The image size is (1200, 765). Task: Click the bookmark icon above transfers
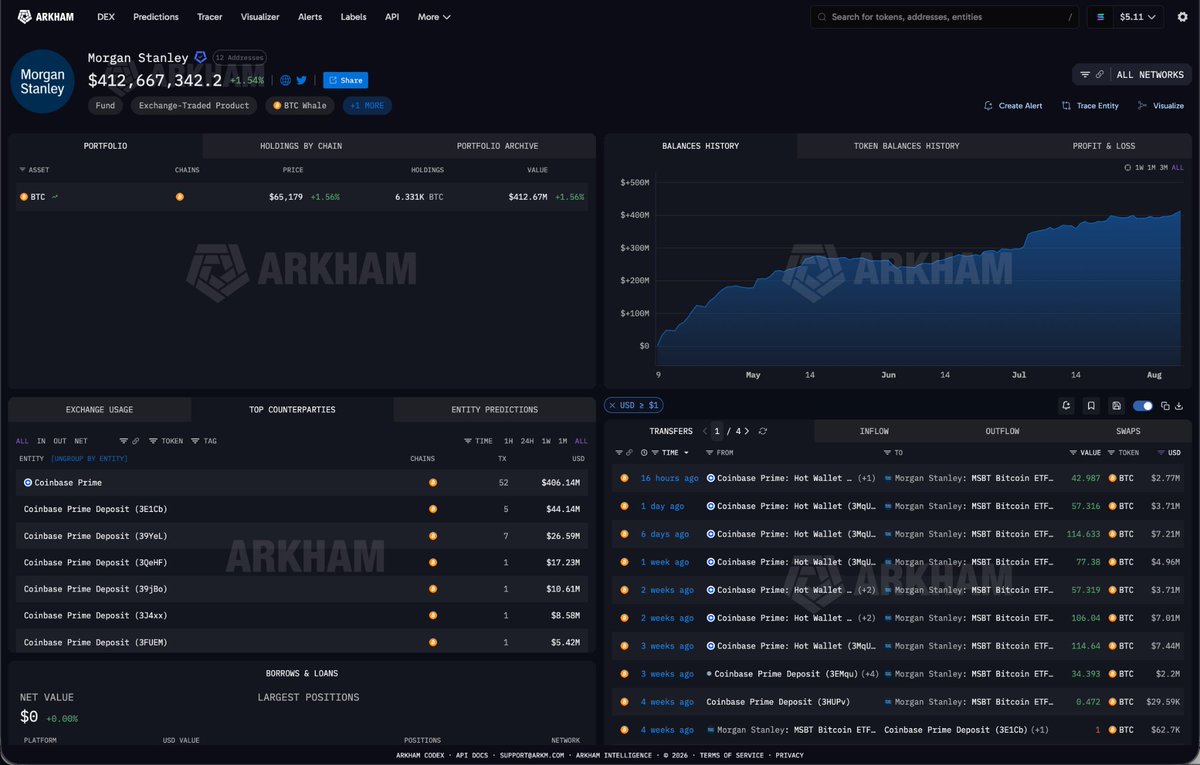(x=1091, y=405)
